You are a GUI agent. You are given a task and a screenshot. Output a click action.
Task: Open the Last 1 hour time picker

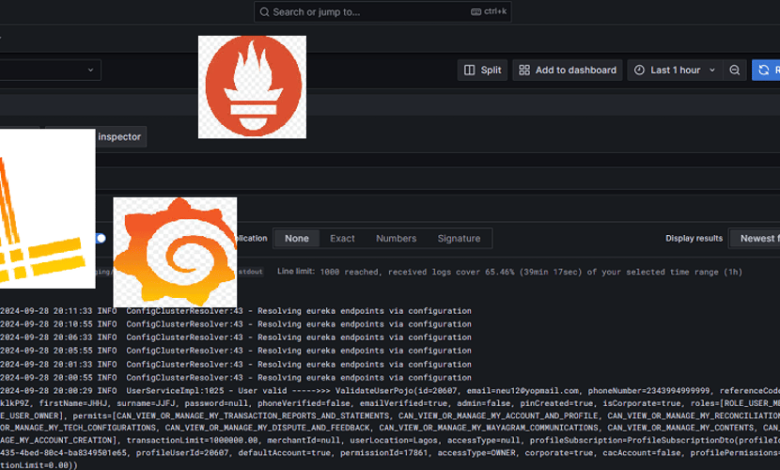pyautogui.click(x=675, y=70)
